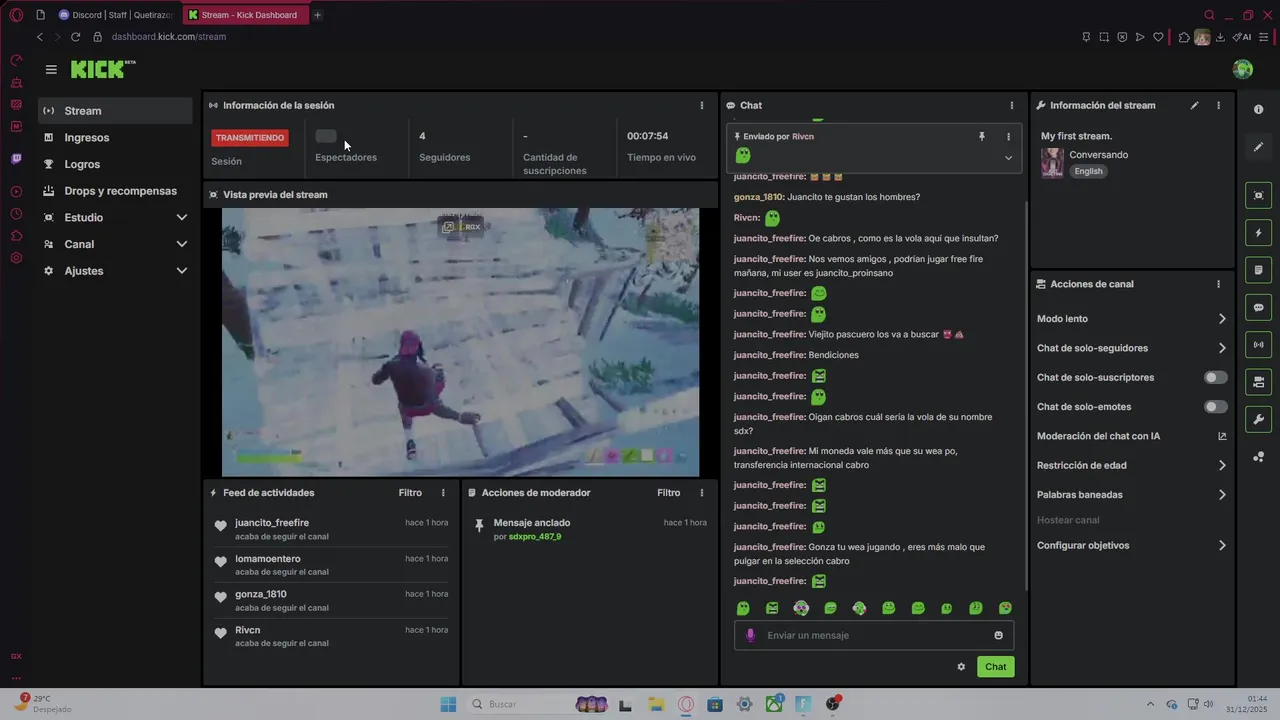
Task: Click the Enviar un mensaje input field
Action: (x=874, y=635)
